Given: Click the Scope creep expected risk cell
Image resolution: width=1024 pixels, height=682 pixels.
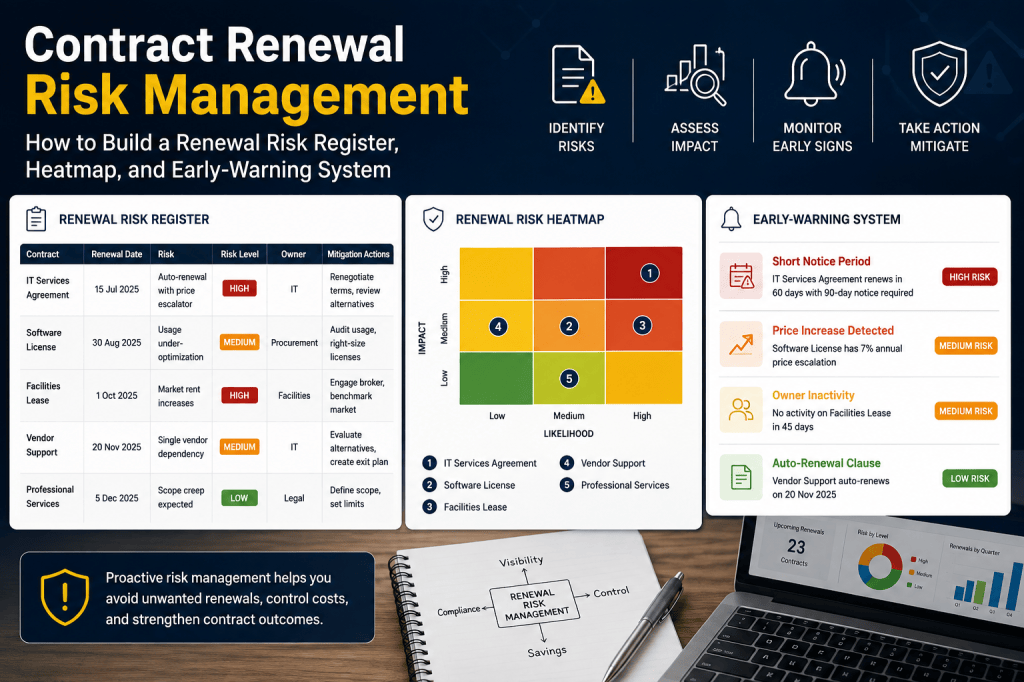Looking at the screenshot, I should tap(181, 497).
